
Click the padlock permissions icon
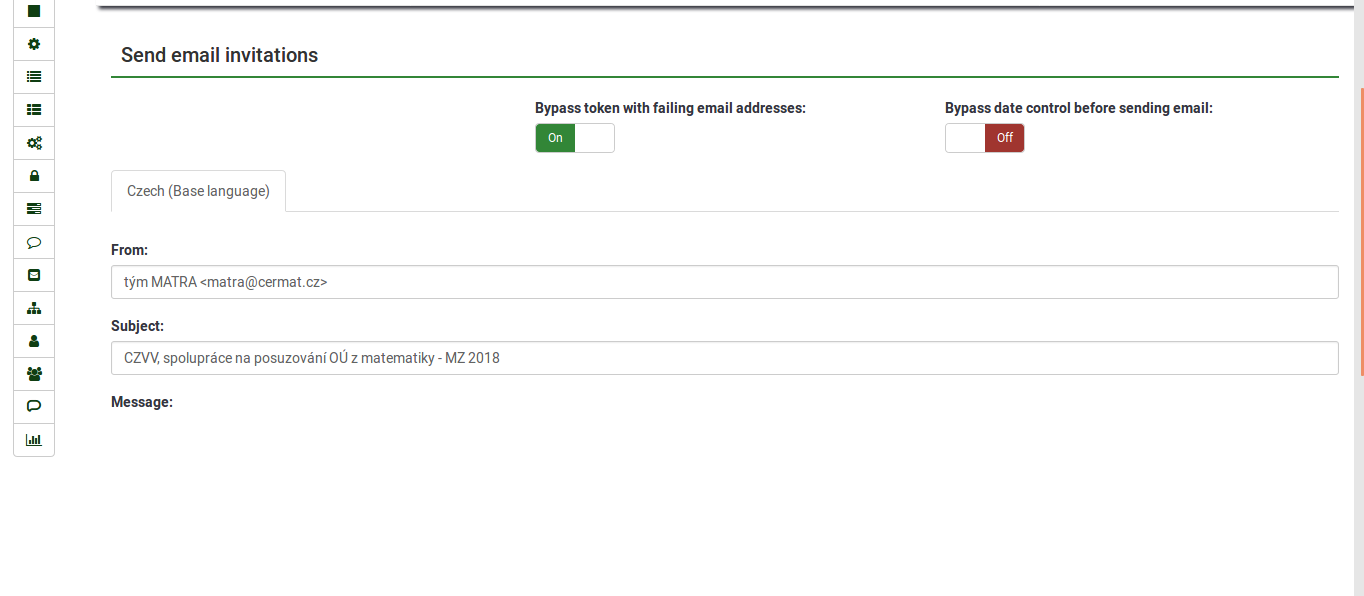tap(34, 176)
